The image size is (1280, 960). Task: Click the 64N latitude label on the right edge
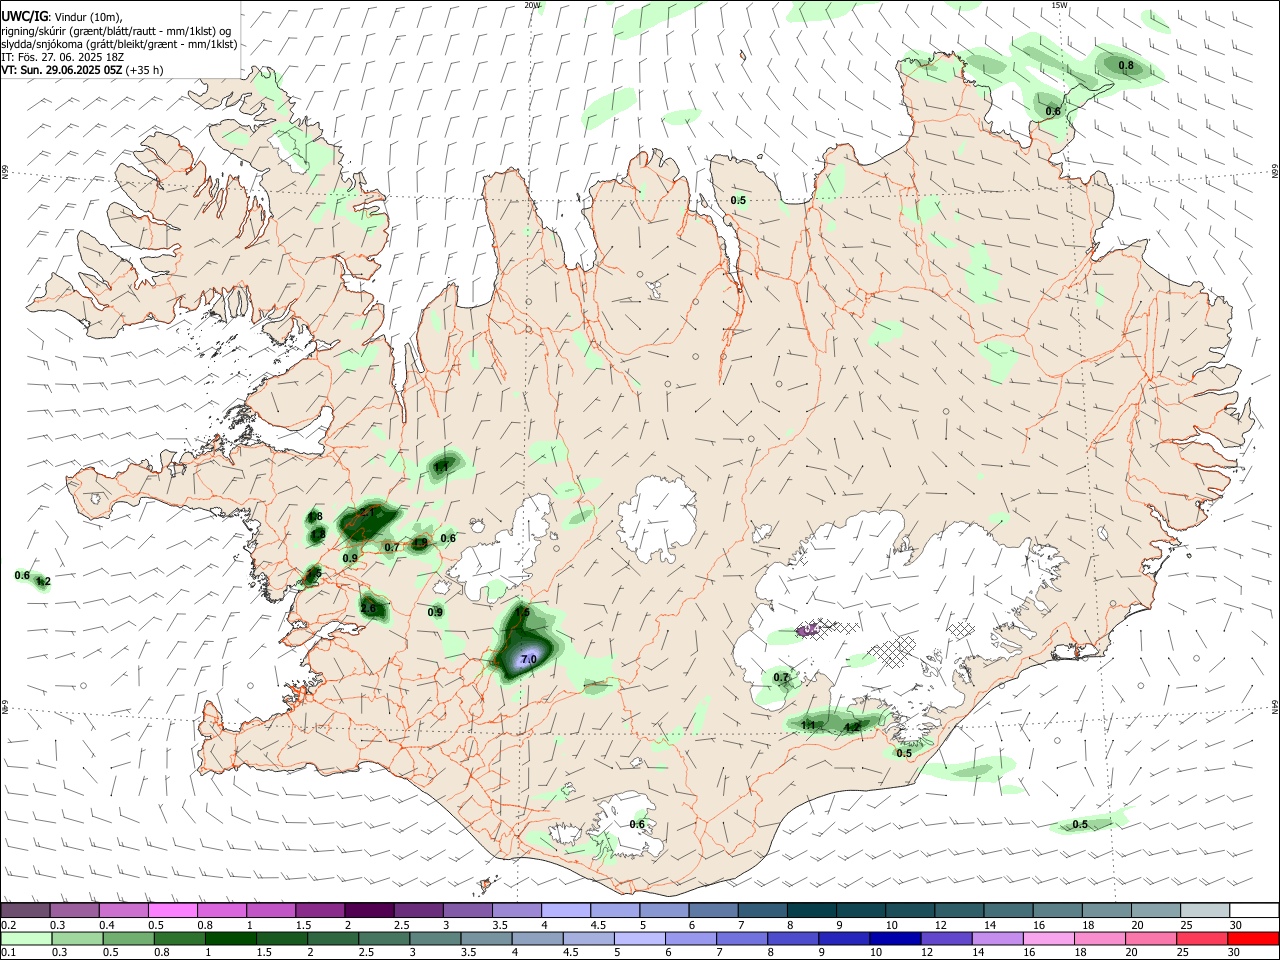click(x=1275, y=706)
